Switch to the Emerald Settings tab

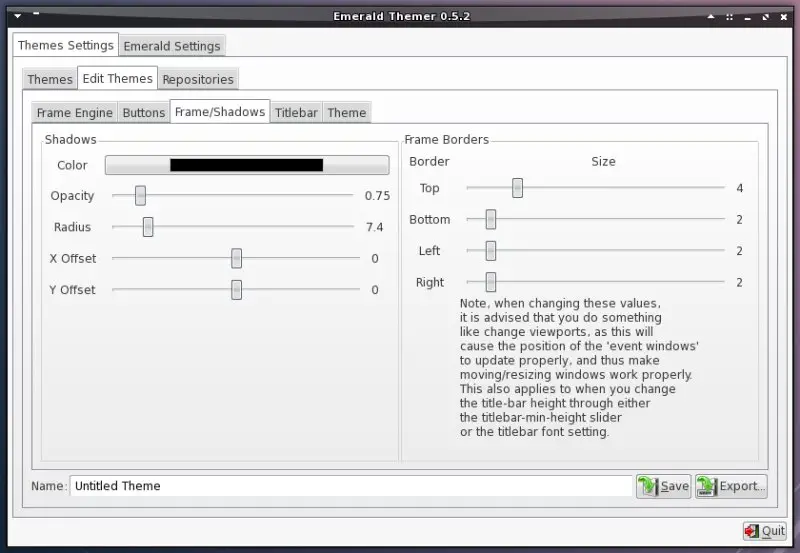pyautogui.click(x=172, y=46)
